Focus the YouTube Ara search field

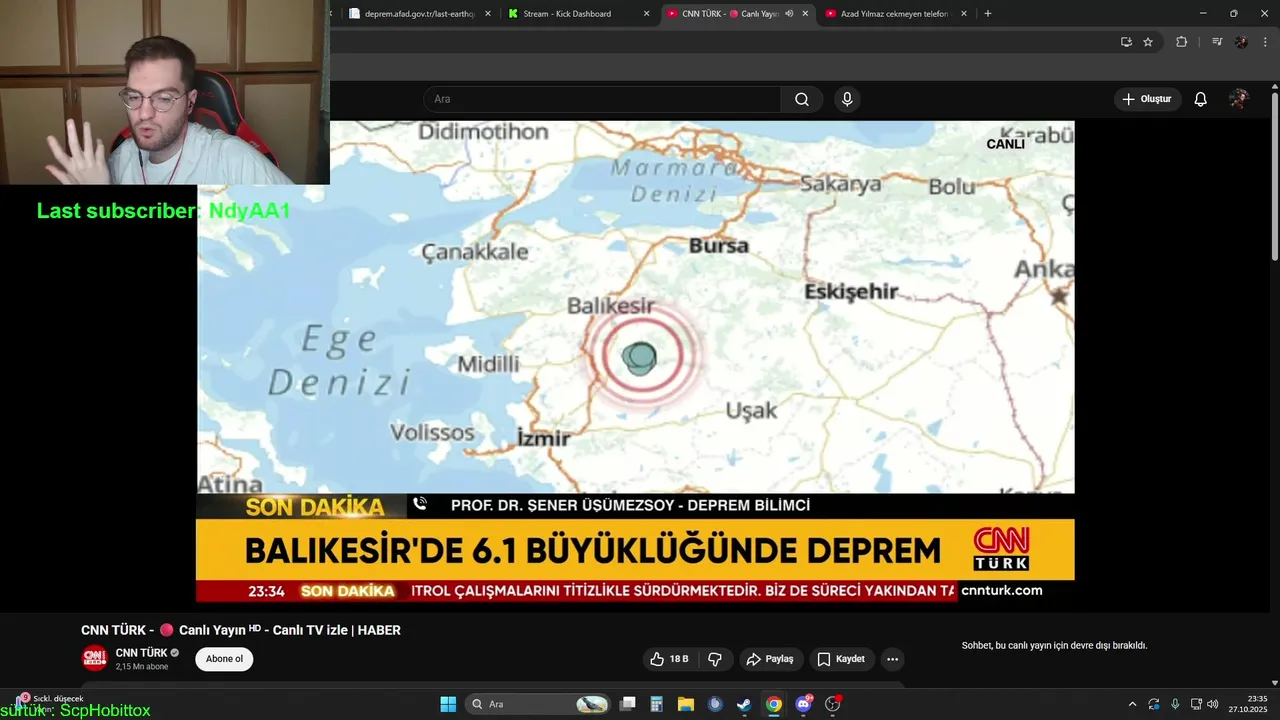(x=603, y=99)
